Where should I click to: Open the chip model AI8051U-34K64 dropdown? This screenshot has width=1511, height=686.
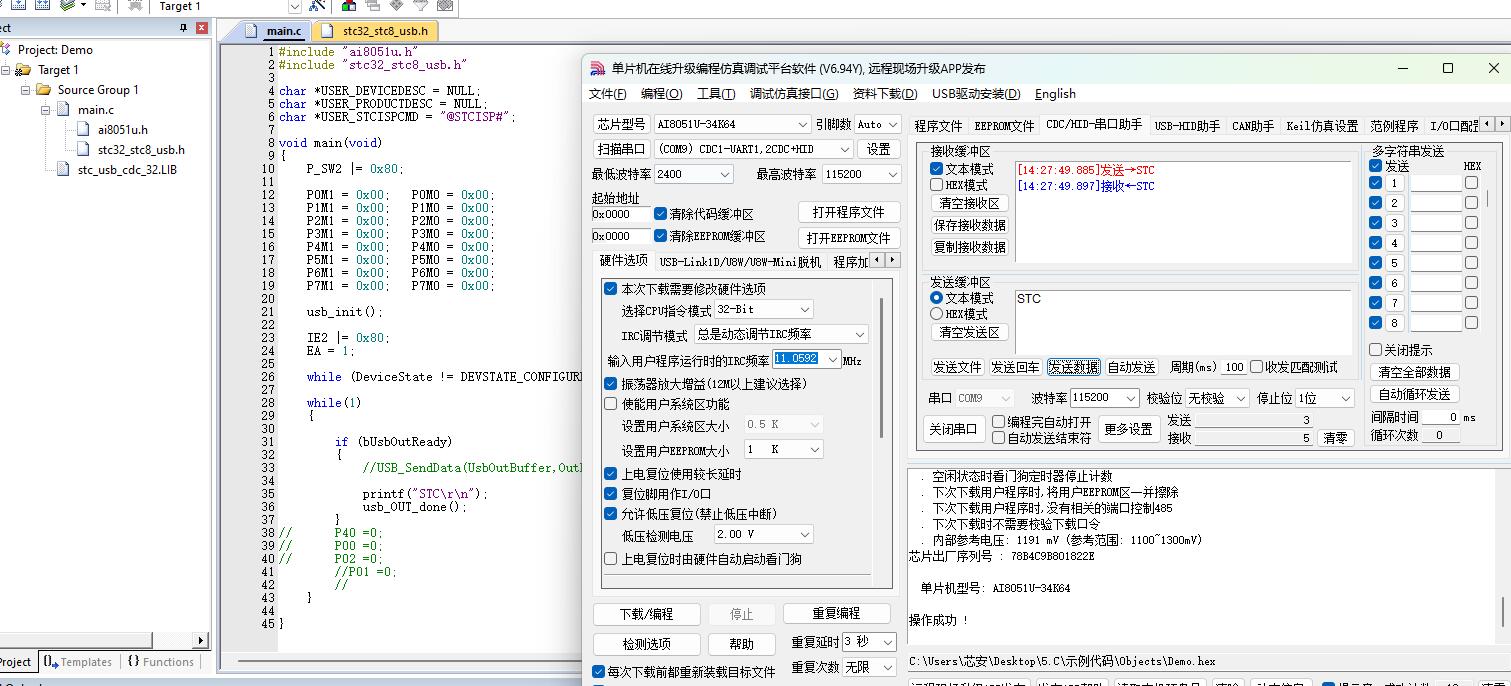point(802,124)
